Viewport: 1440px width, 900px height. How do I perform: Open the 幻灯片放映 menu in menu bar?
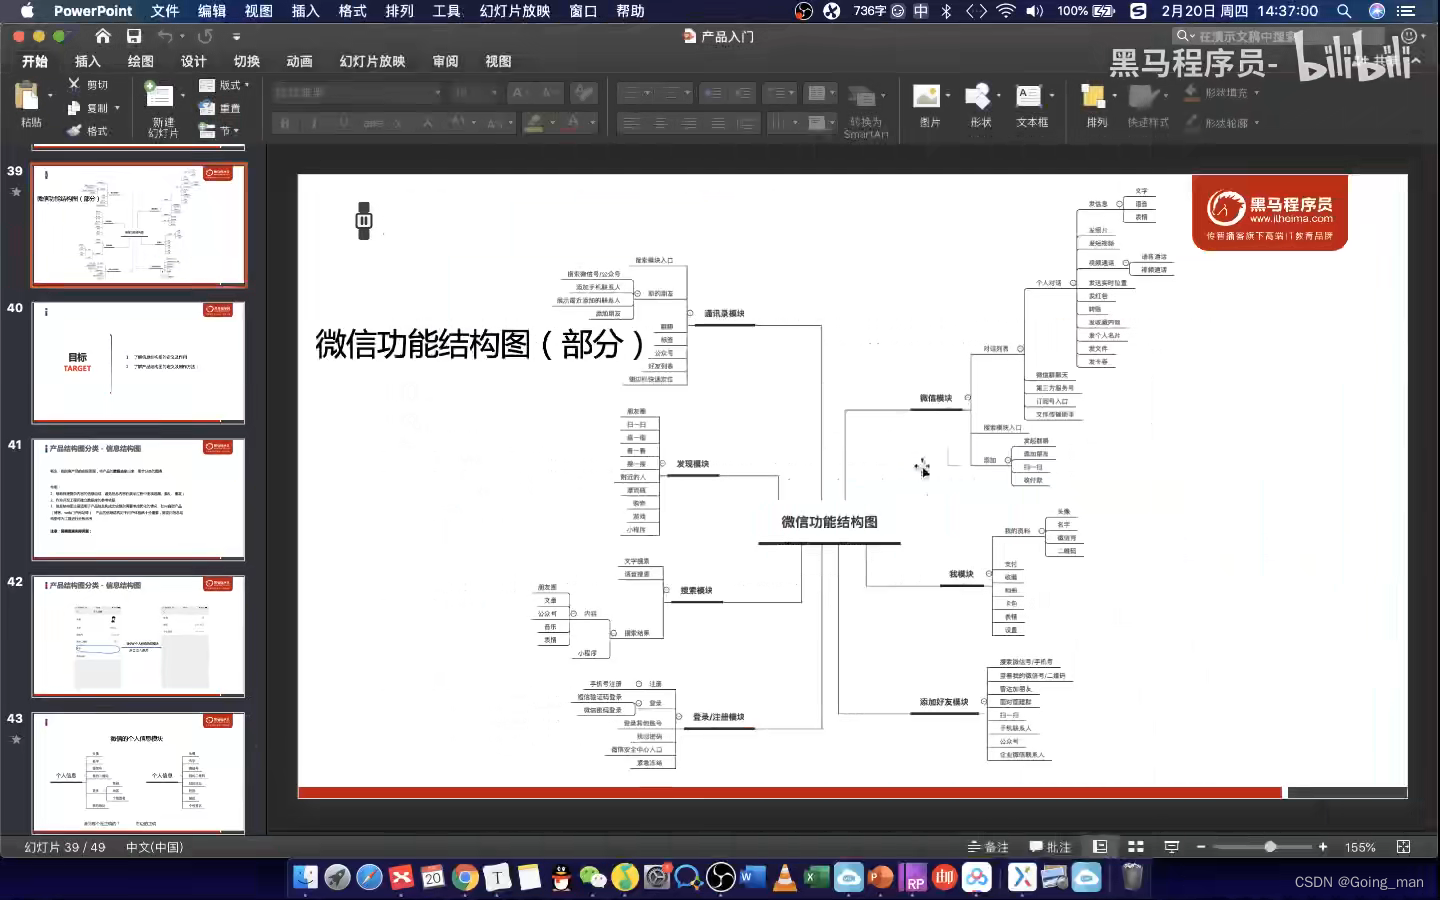(x=515, y=11)
